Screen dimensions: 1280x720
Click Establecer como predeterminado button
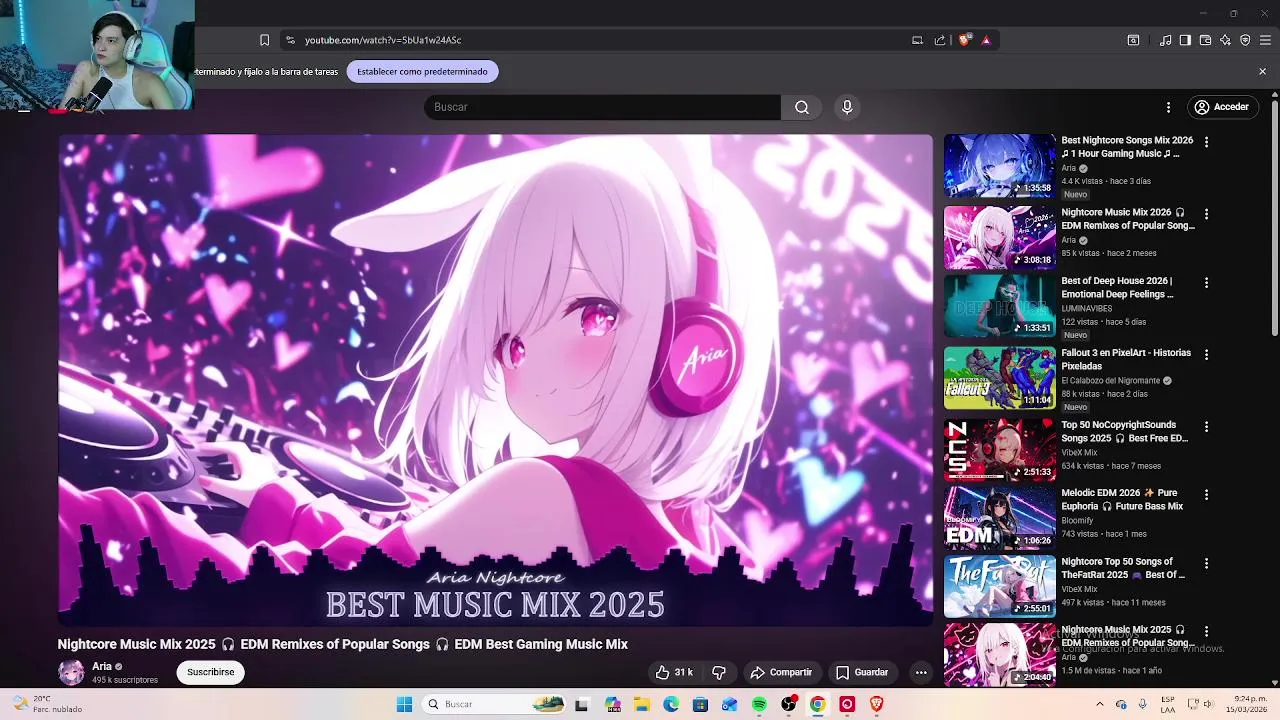coord(422,71)
